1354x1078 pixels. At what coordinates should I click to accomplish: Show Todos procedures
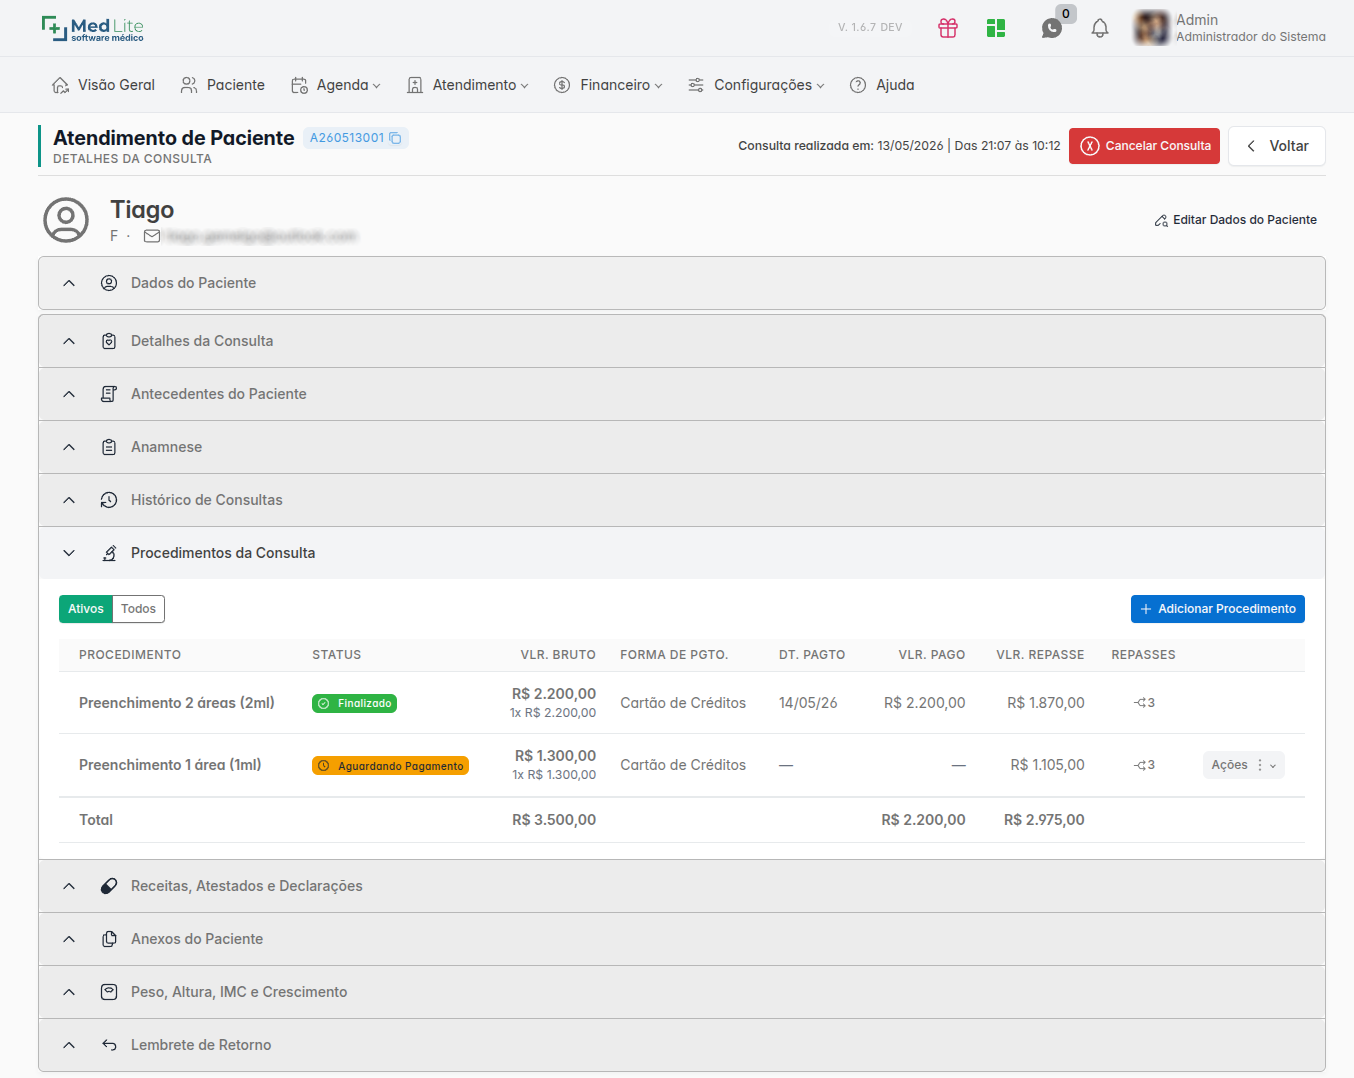[139, 609]
